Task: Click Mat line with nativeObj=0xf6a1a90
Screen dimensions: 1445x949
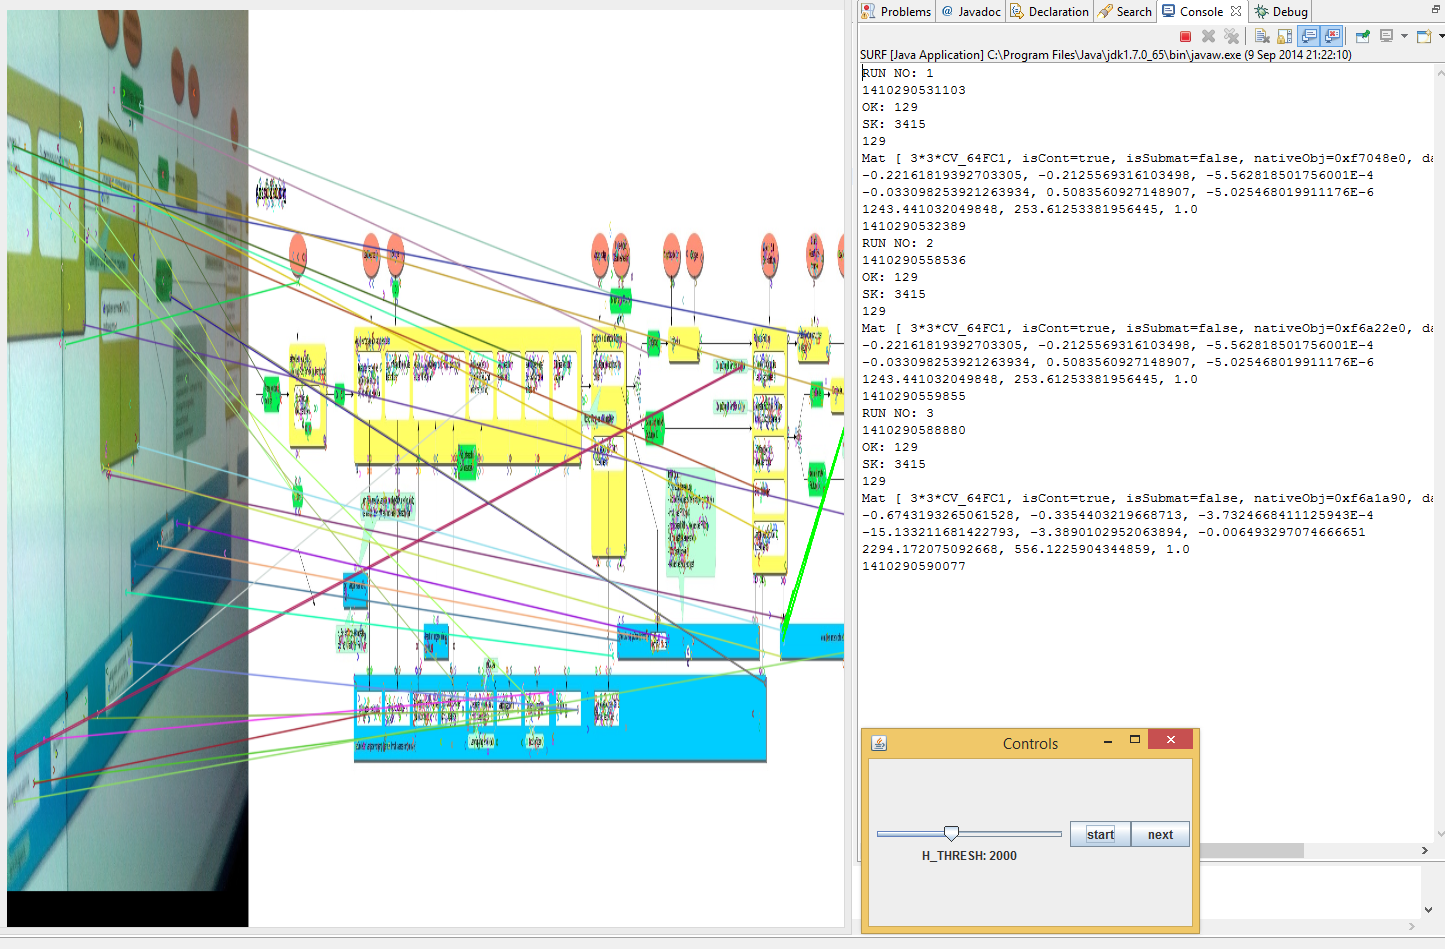Action: (x=1147, y=498)
